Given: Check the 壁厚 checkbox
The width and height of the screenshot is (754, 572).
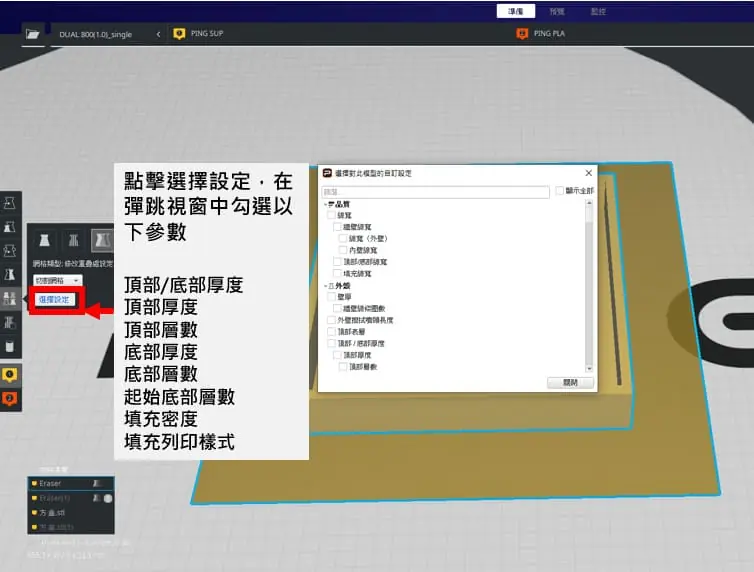Looking at the screenshot, I should pyautogui.click(x=331, y=297).
